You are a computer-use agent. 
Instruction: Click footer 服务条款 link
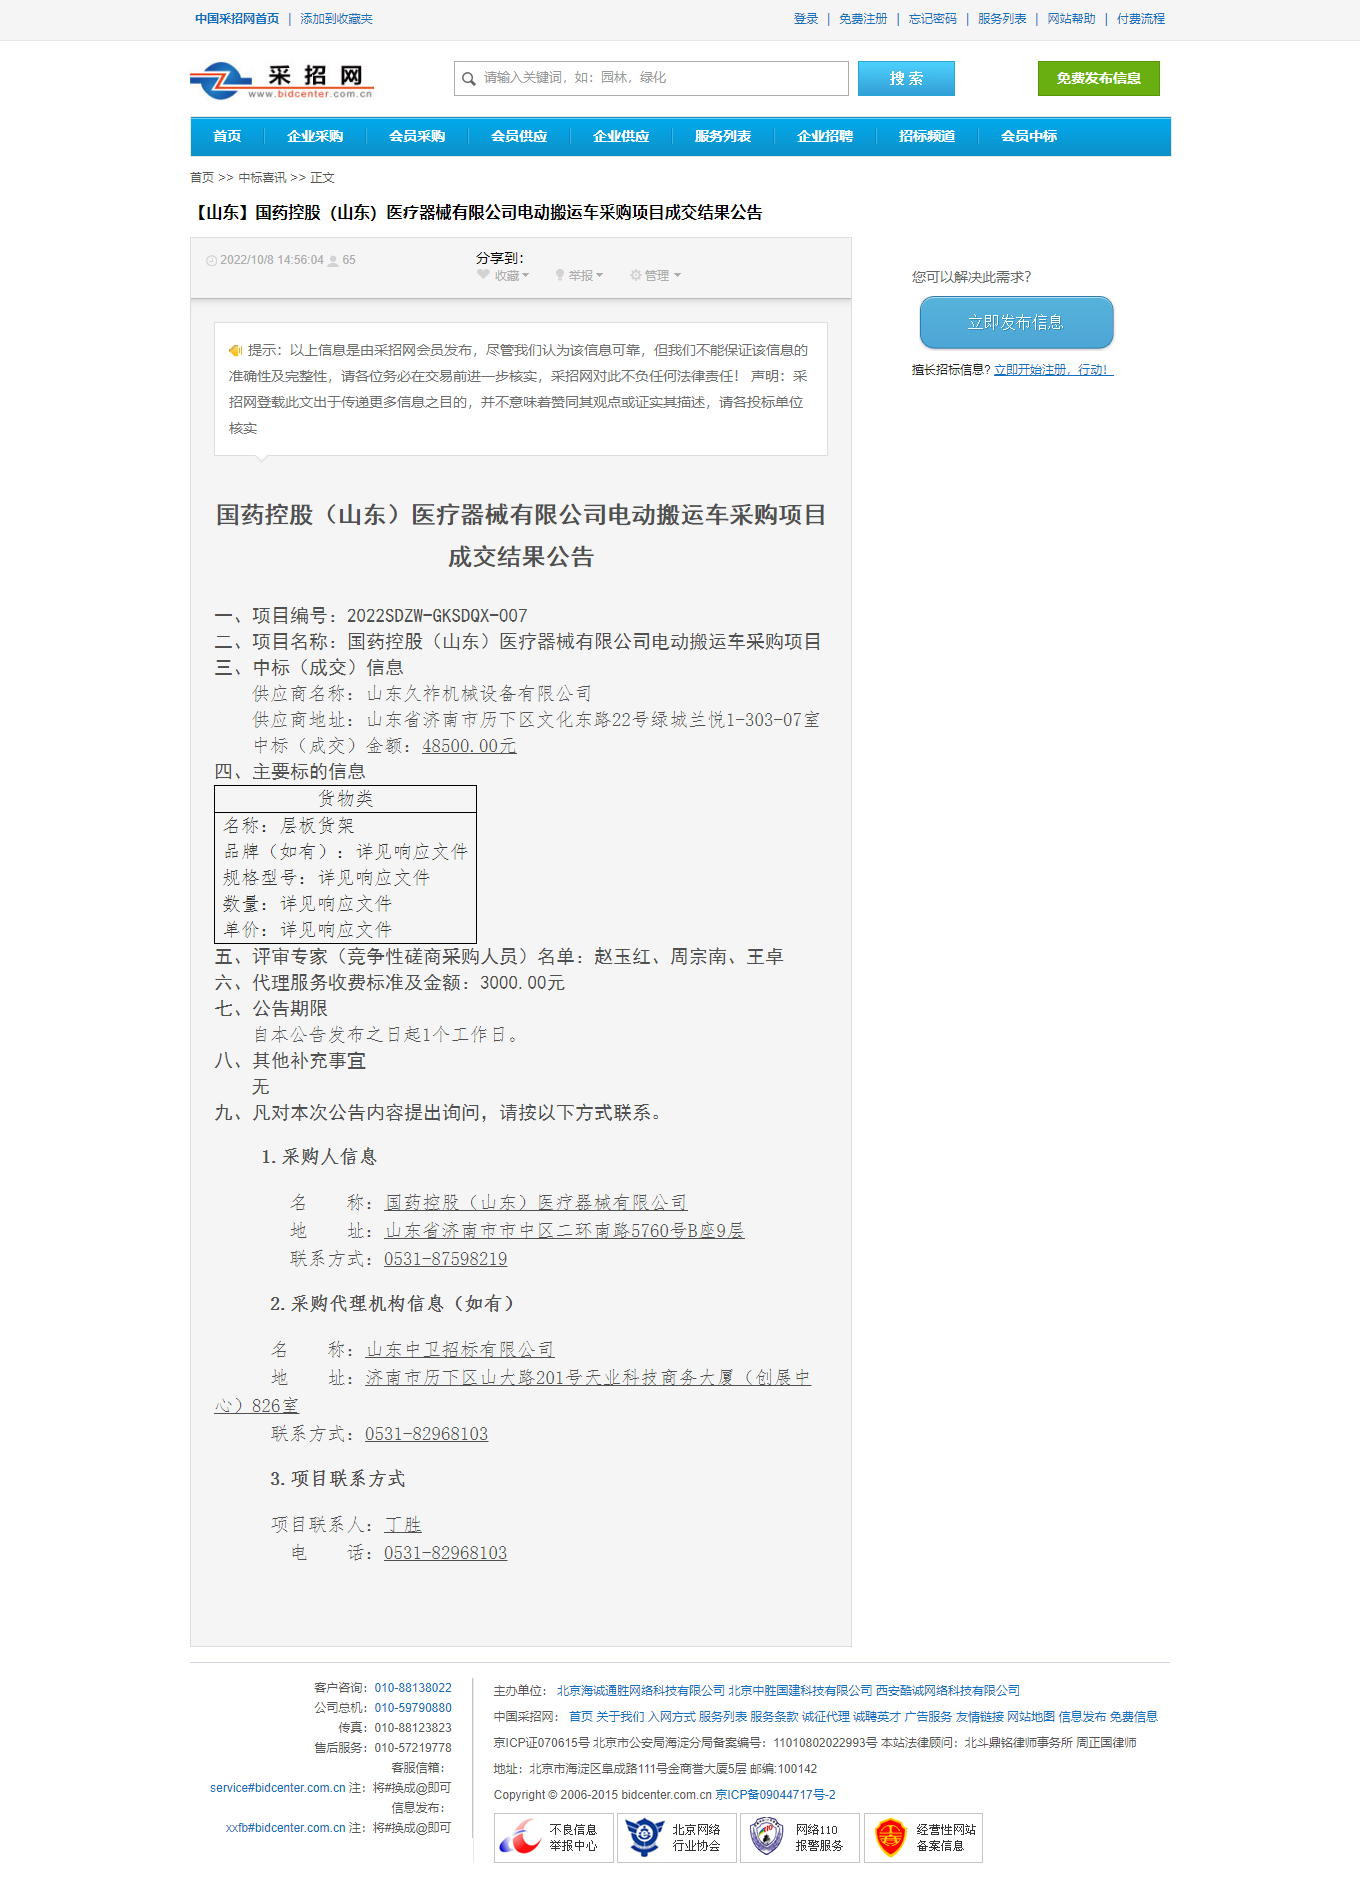click(774, 1717)
